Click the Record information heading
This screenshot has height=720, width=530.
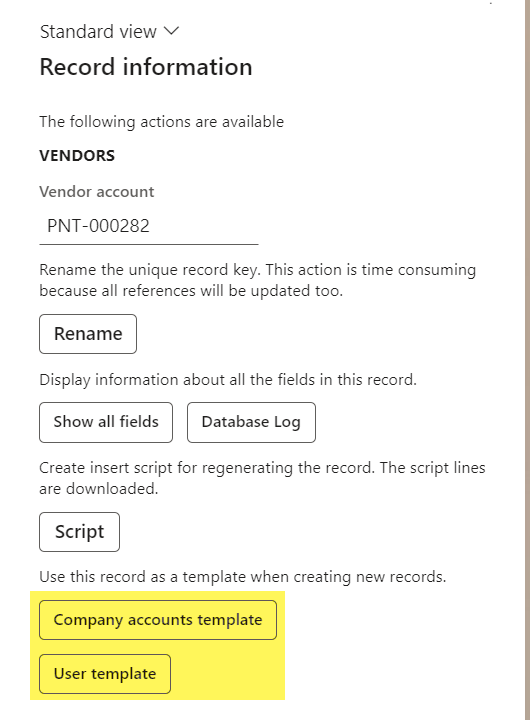(146, 67)
